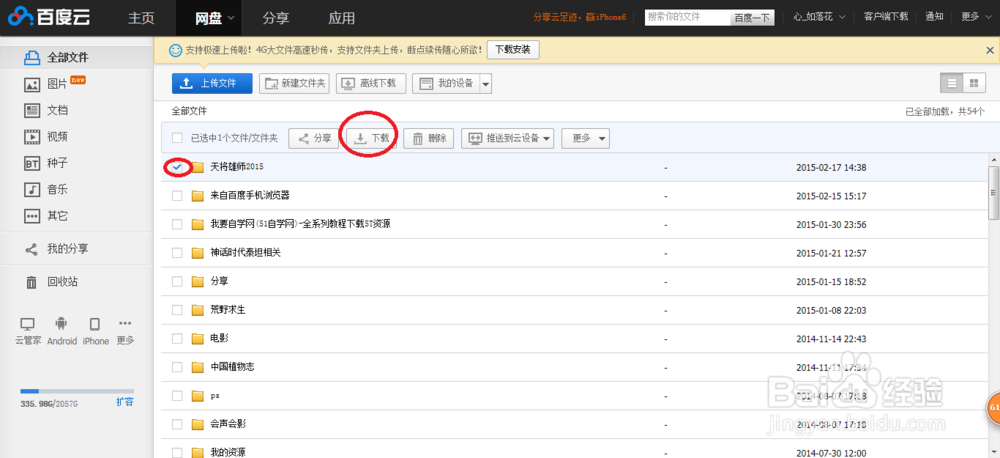Click the storage usage progress bar
The image size is (1000, 458).
tap(77, 390)
